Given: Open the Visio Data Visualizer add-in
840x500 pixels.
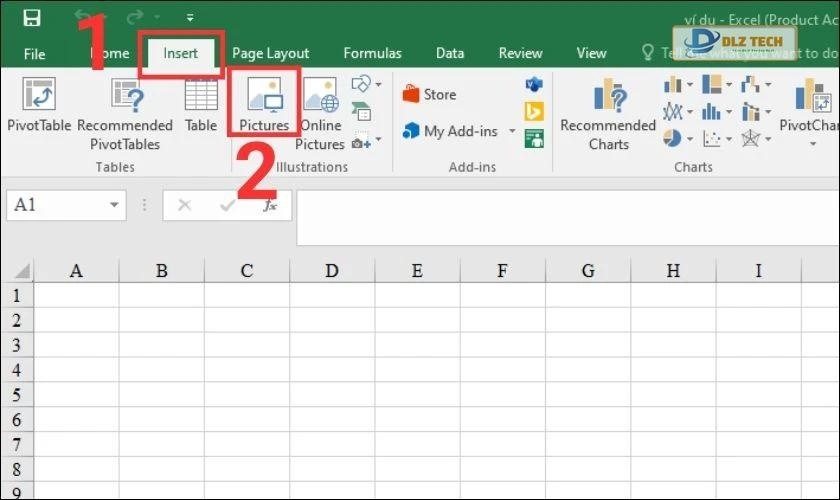Looking at the screenshot, I should click(x=534, y=84).
